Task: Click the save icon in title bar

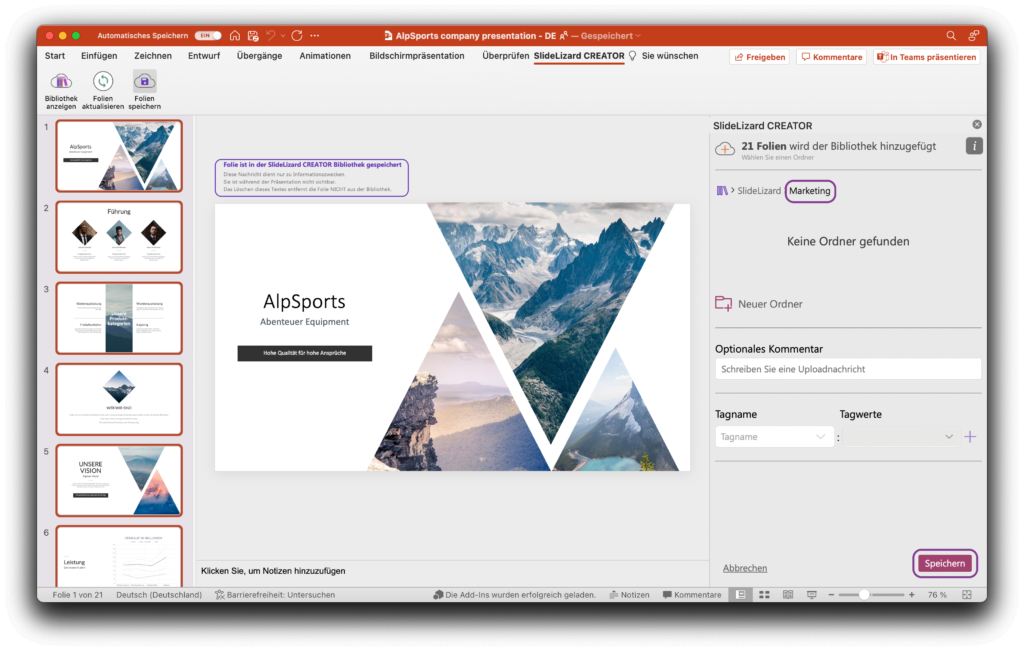Action: (x=253, y=36)
